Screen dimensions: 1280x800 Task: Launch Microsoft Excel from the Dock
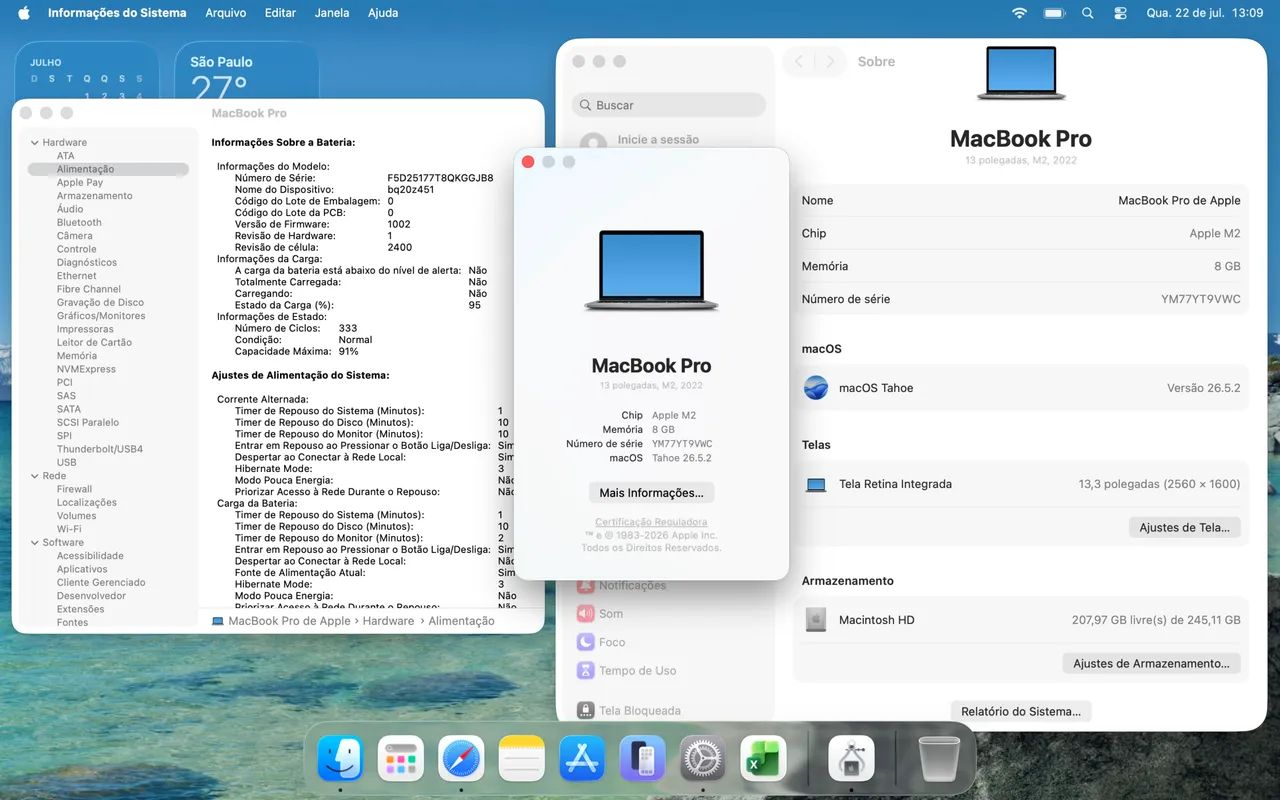click(763, 759)
